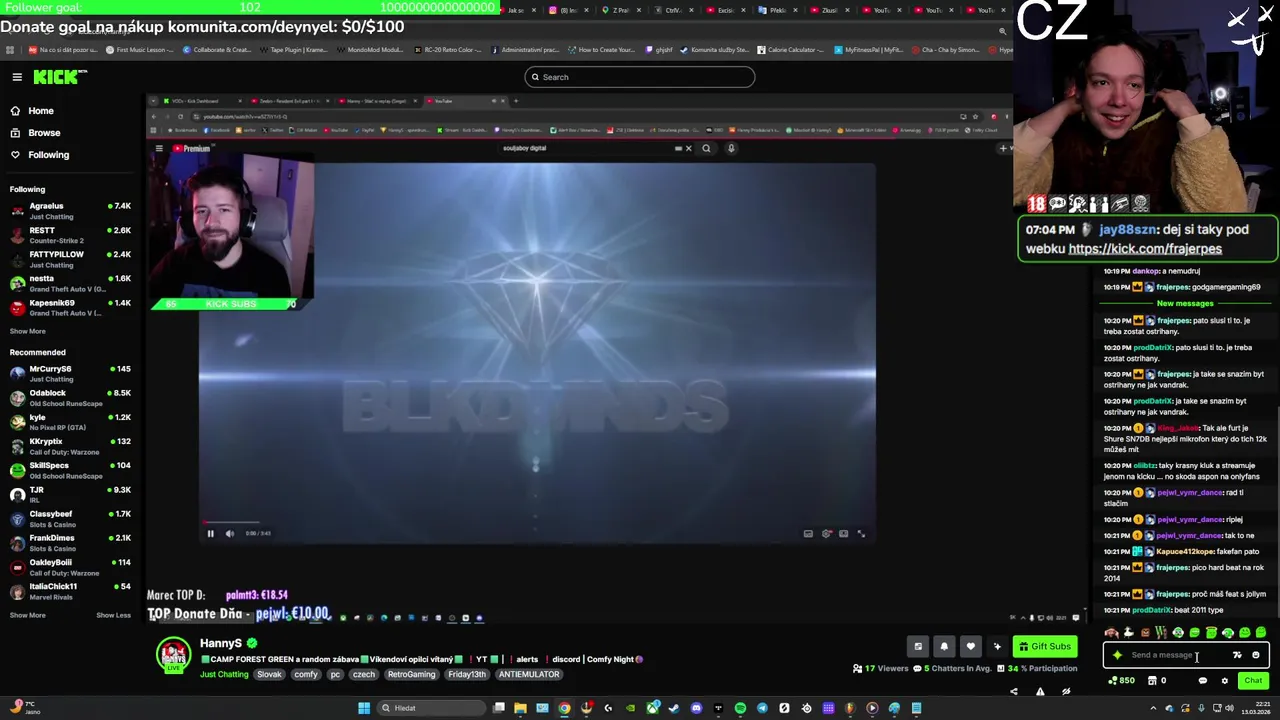Jump to New messages in chat
The width and height of the screenshot is (1280, 720).
(x=1185, y=303)
